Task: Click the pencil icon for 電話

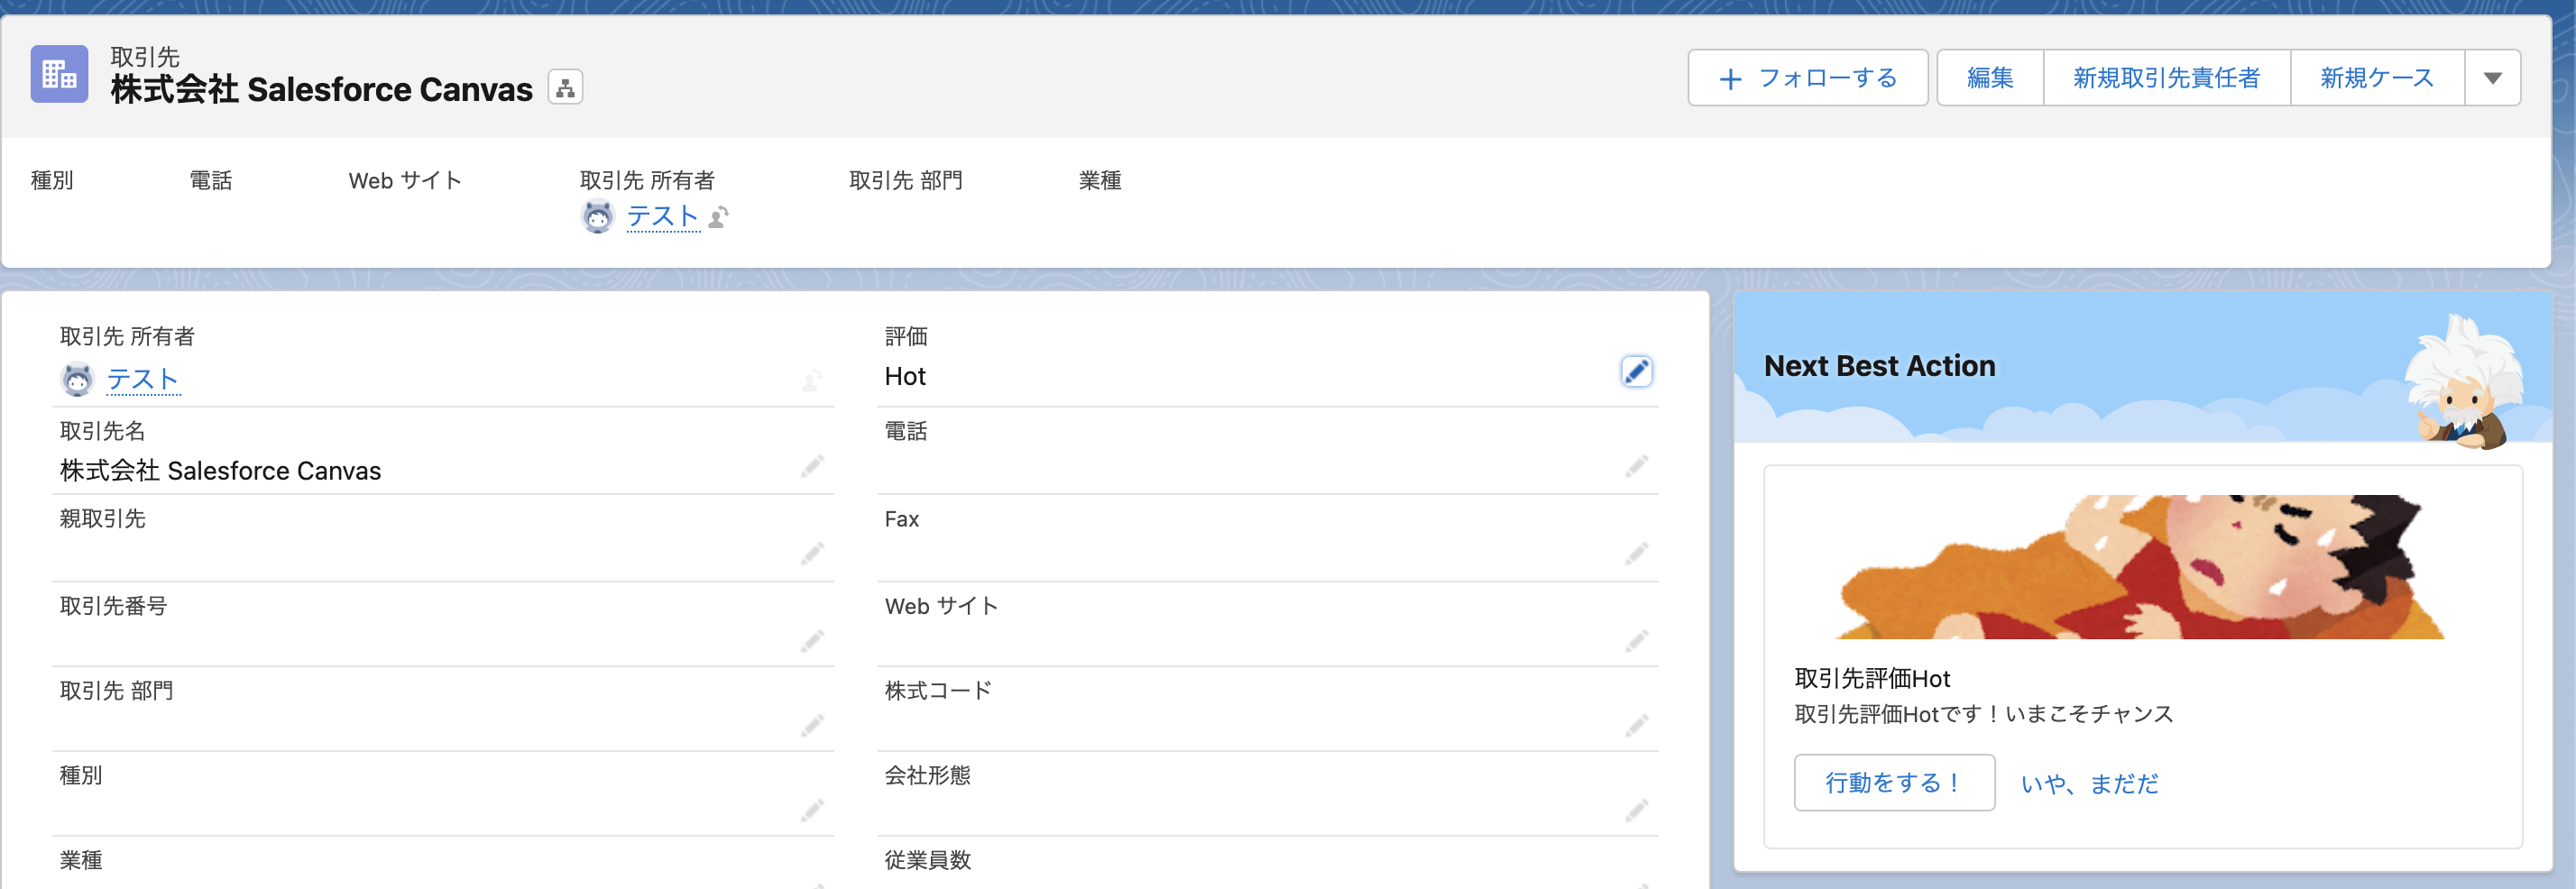Action: (1637, 466)
